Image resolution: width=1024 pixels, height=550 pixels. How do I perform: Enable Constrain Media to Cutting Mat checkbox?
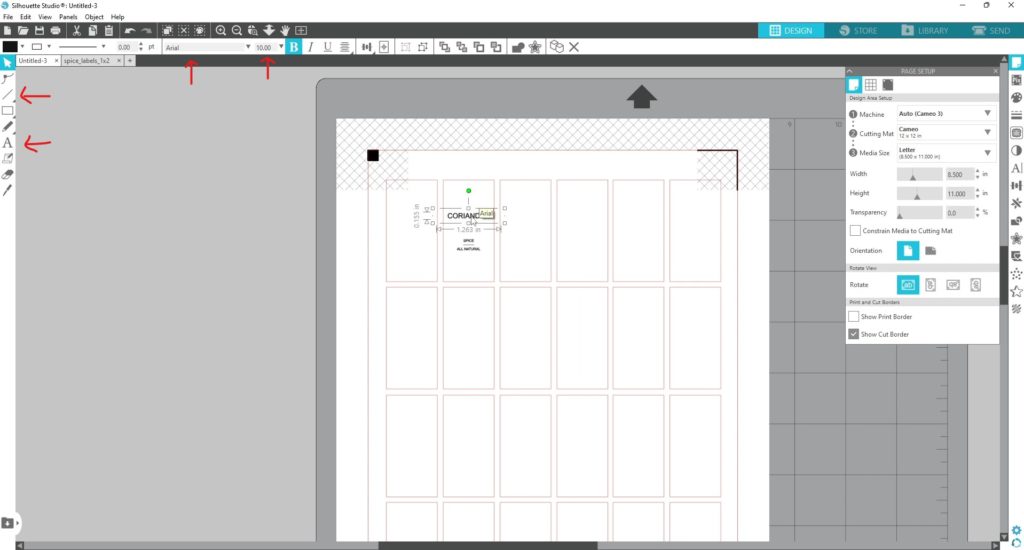pos(855,231)
